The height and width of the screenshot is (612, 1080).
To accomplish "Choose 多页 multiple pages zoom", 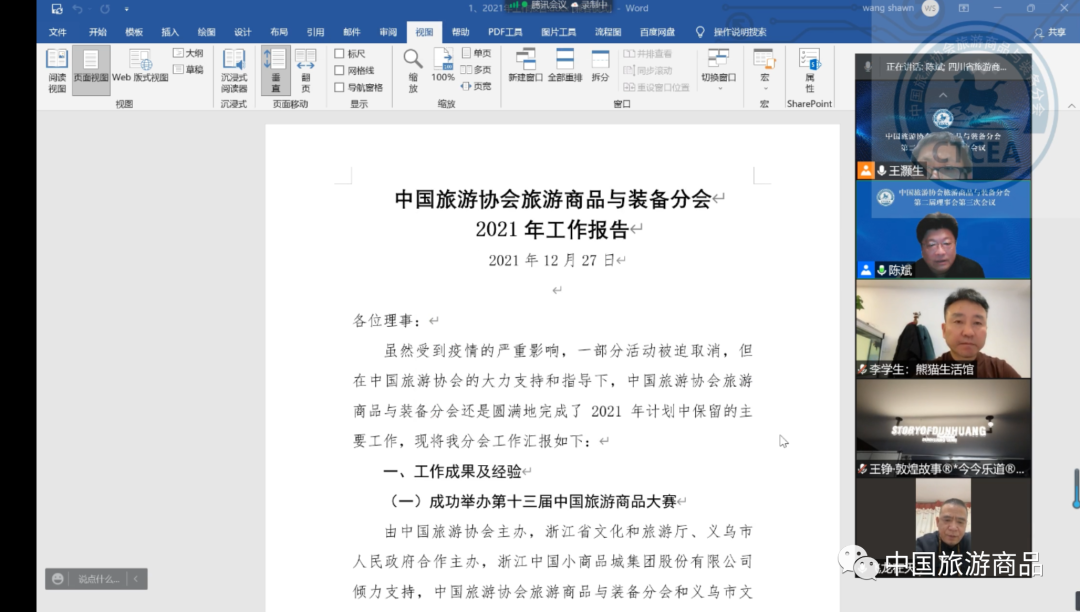I will point(476,70).
